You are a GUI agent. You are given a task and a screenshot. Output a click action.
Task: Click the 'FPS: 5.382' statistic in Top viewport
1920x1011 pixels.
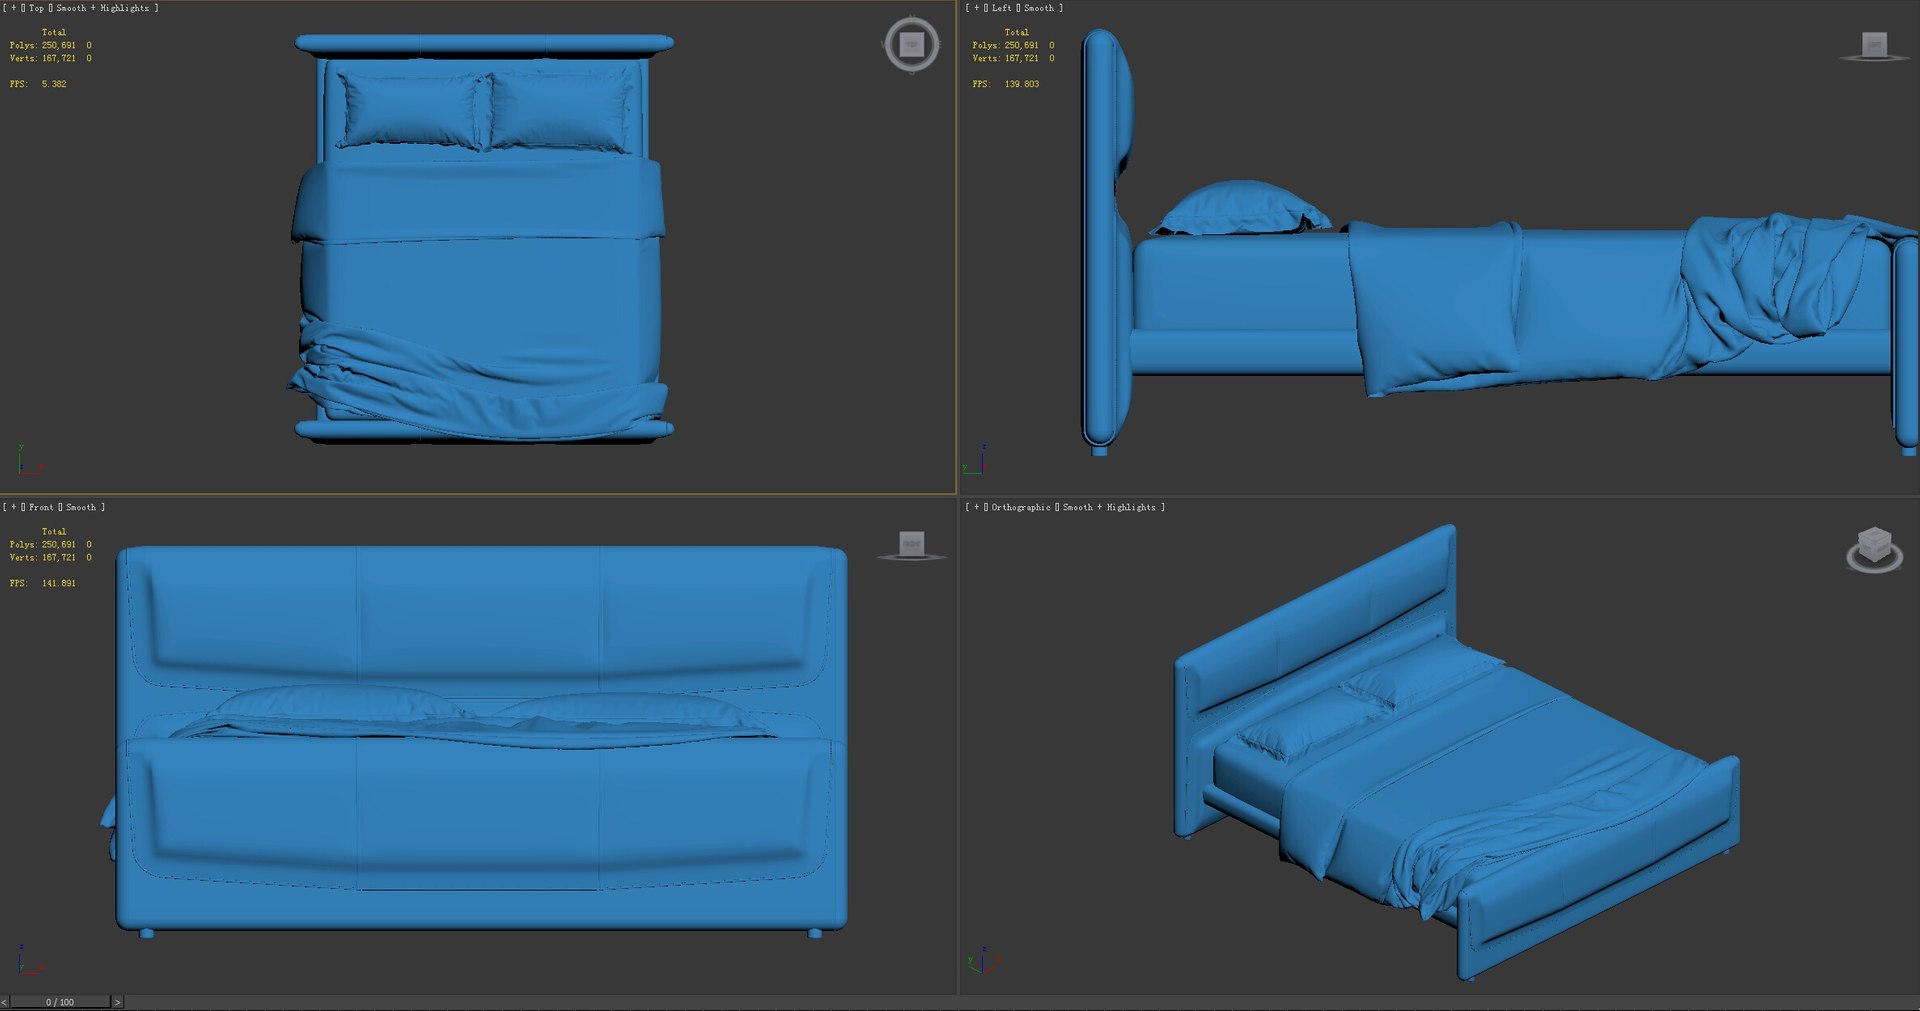click(x=38, y=84)
